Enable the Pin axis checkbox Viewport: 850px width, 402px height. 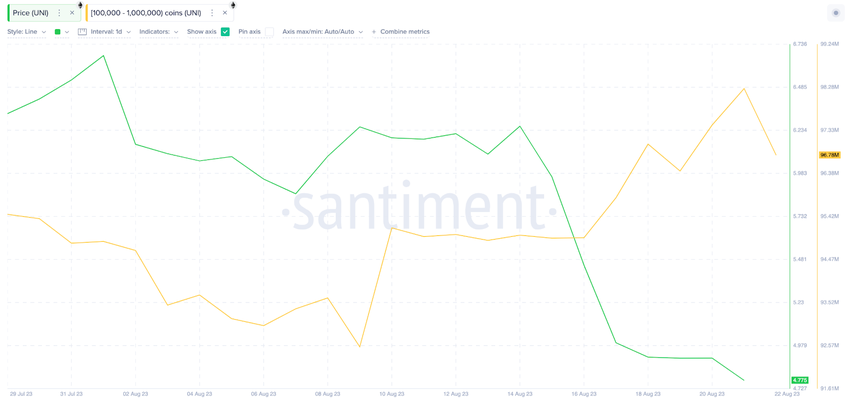[269, 32]
